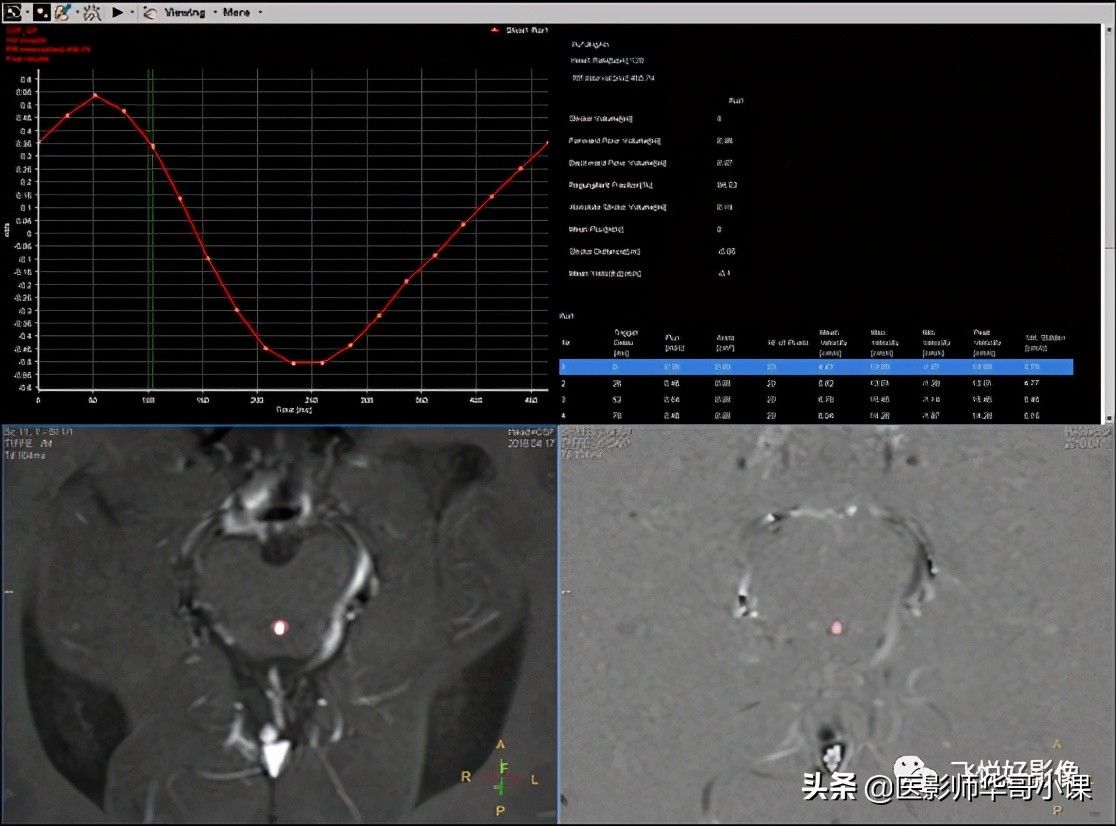Click the first toolbar icon with circular arrow
Image resolution: width=1116 pixels, height=826 pixels.
pos(11,12)
